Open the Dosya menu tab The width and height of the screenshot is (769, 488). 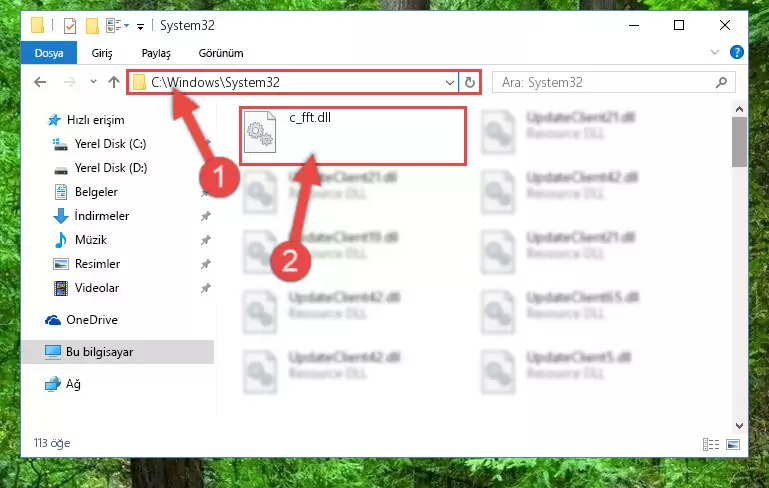[x=49, y=53]
